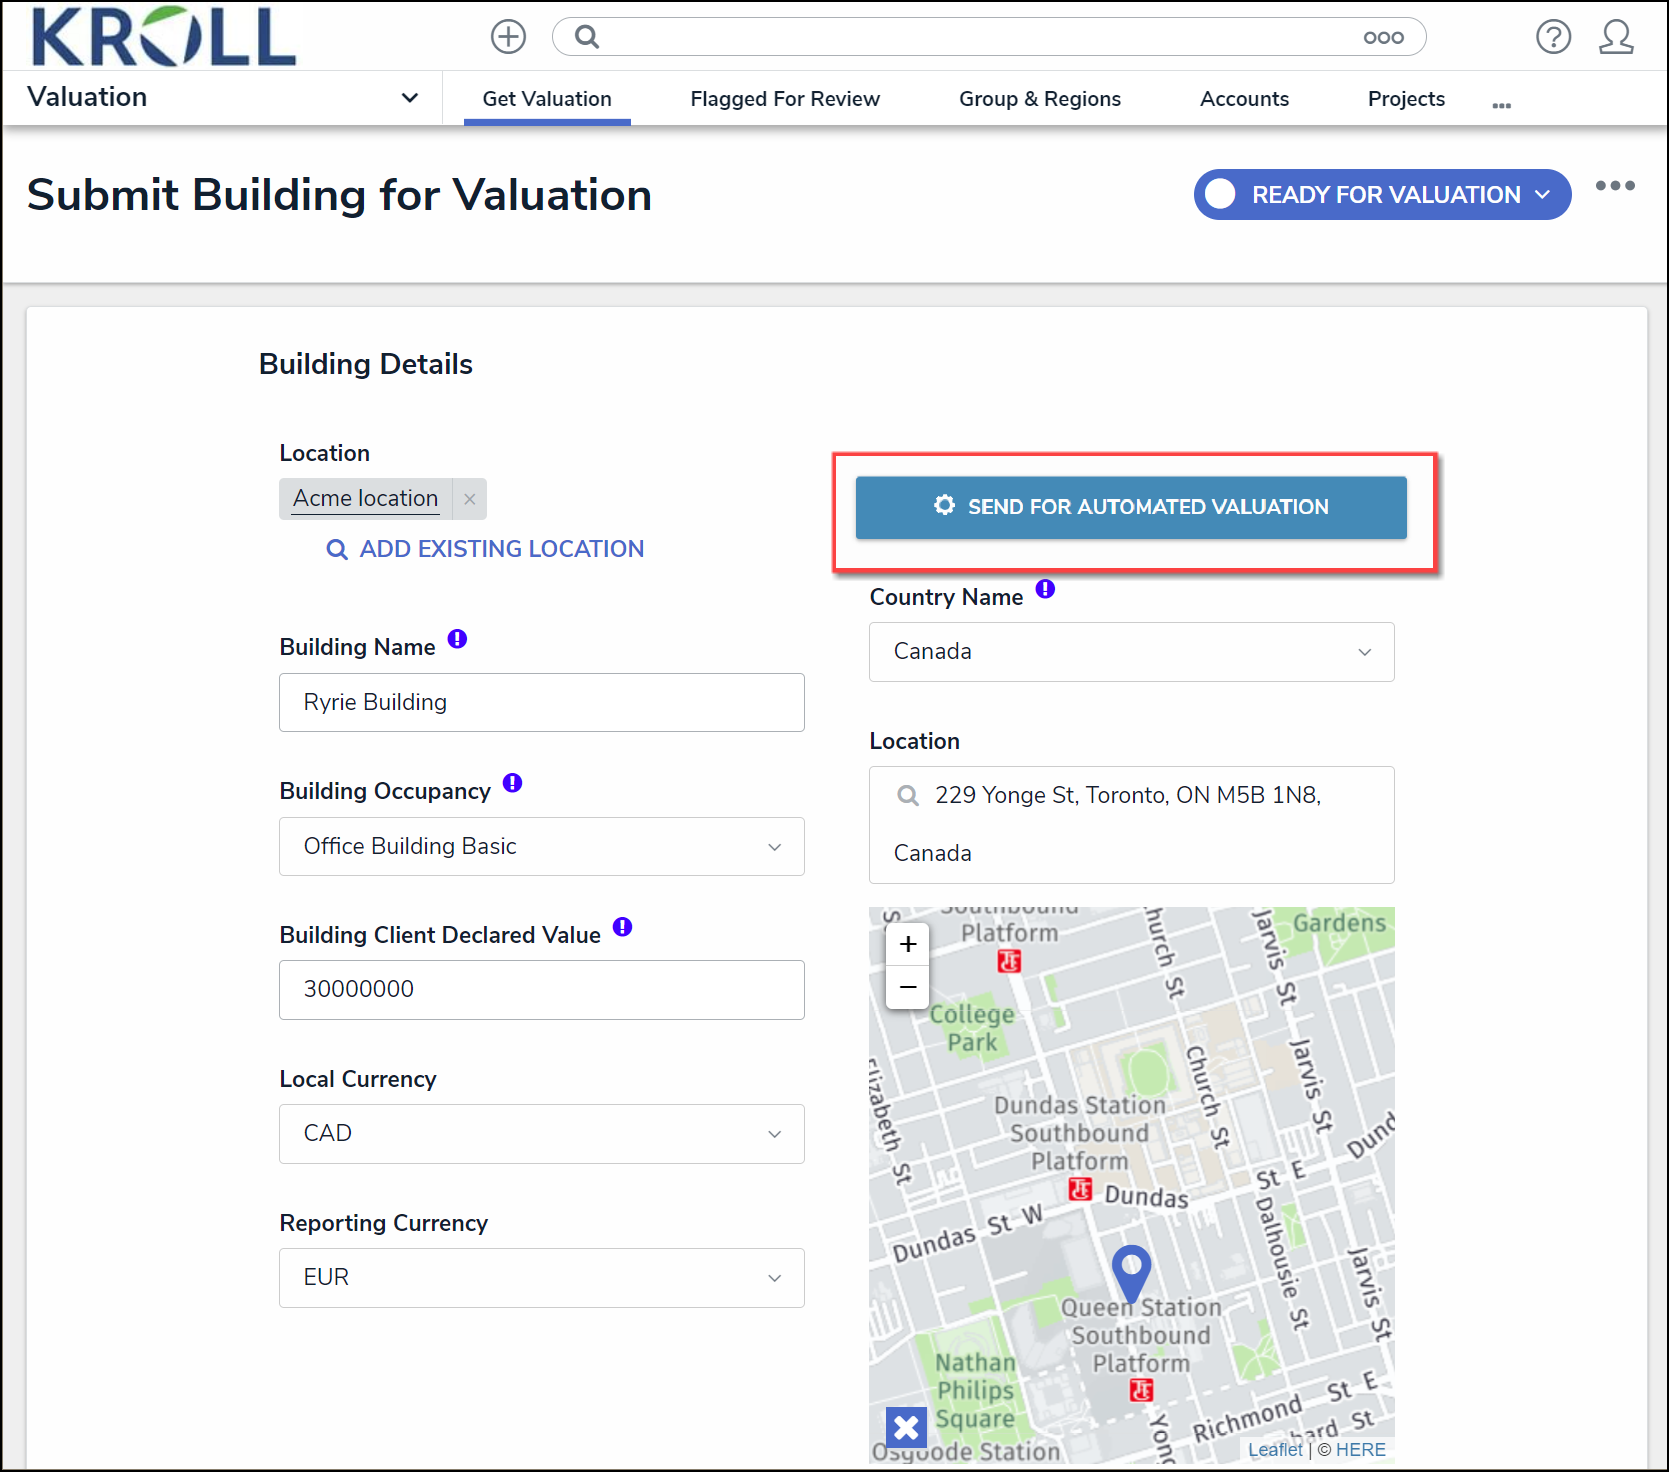
Task: Click the Location address search field
Action: tap(1131, 825)
